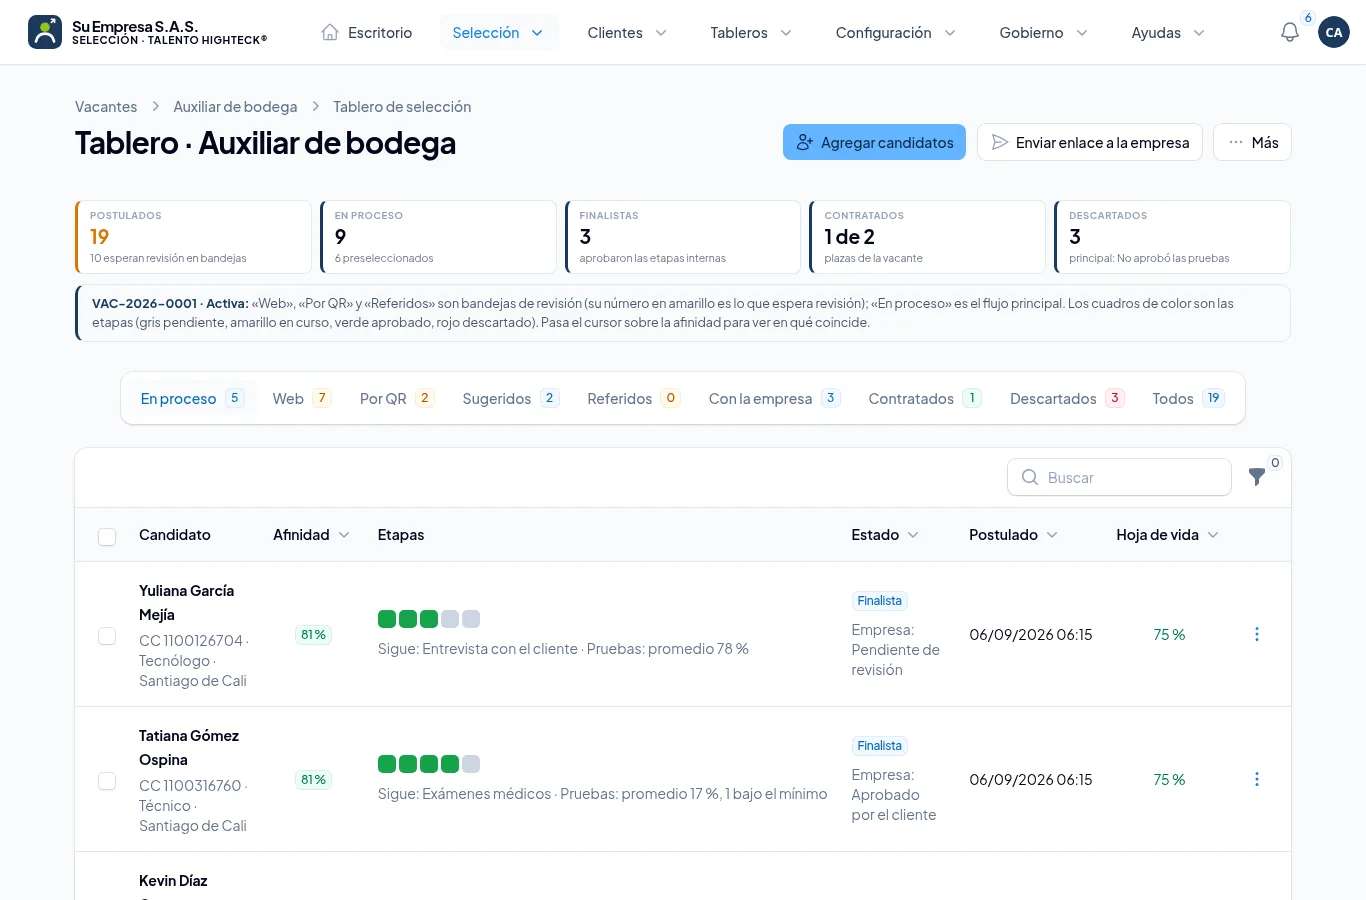Screen dimensions: 1366x900
Task: Switch to the Web tab
Action: tap(302, 398)
